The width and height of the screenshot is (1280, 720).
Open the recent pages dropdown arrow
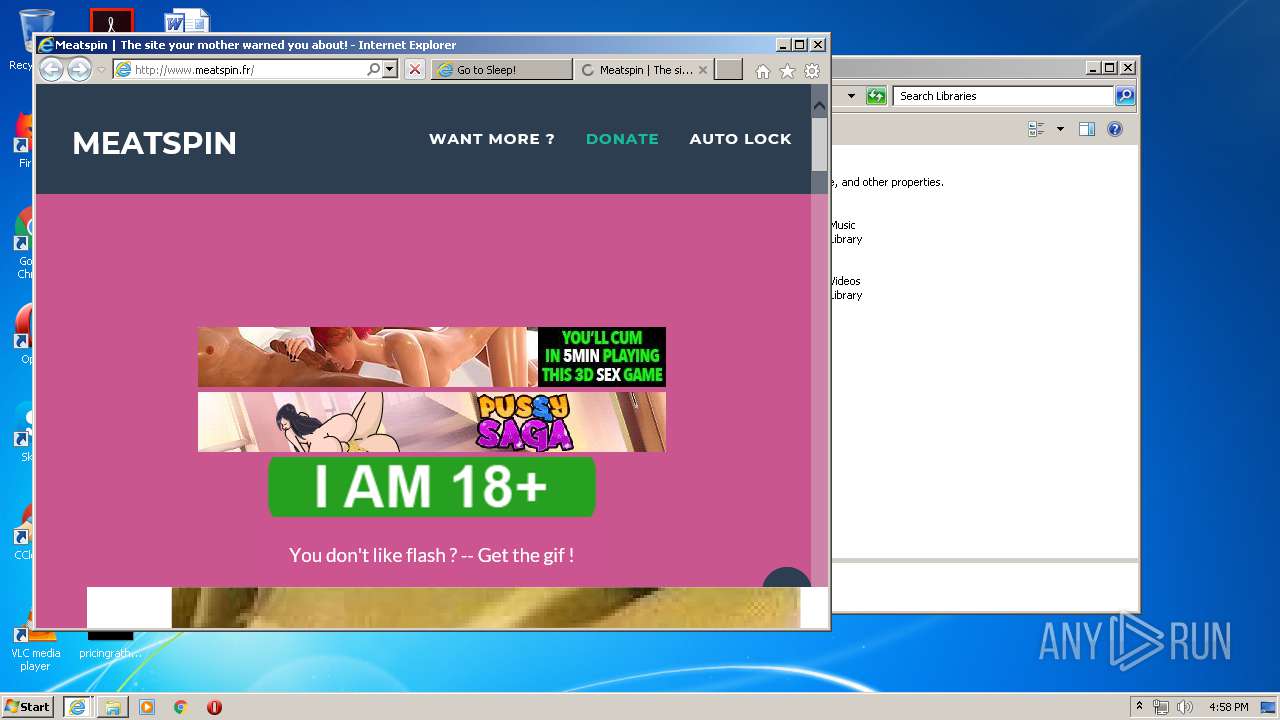[101, 70]
